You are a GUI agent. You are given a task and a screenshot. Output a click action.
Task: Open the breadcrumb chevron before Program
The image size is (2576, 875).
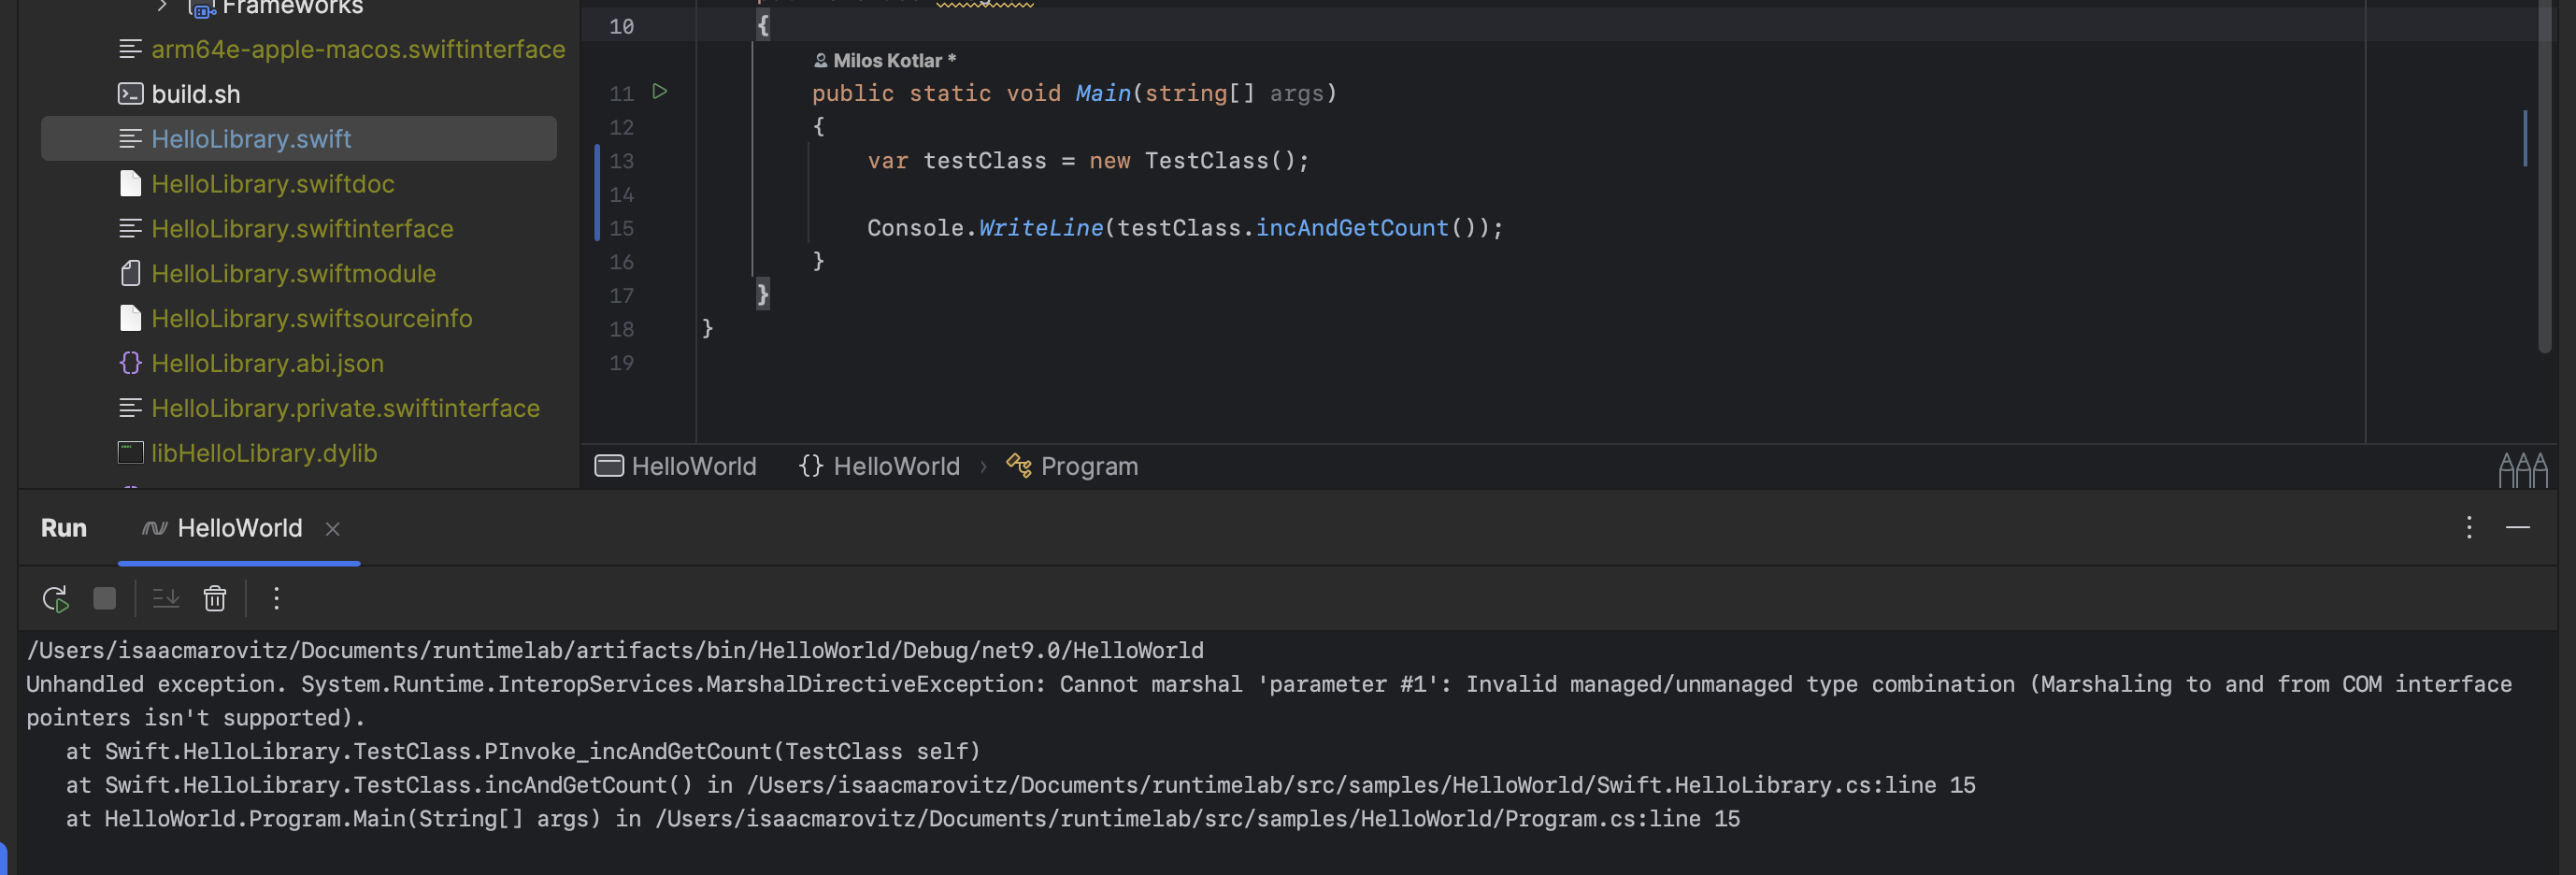[x=983, y=466]
